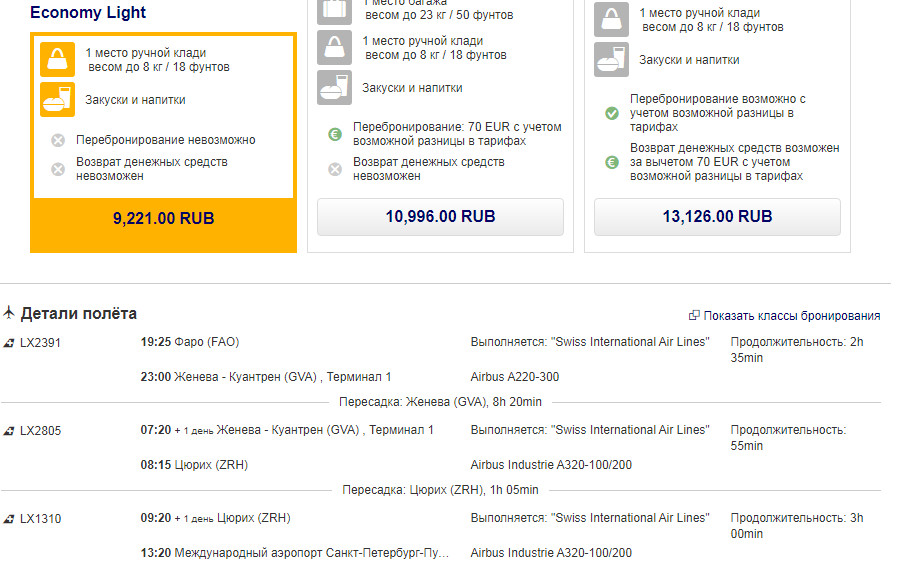Click the '23:00 Женева - Куантрен (GVA)' arrival line

(265, 377)
